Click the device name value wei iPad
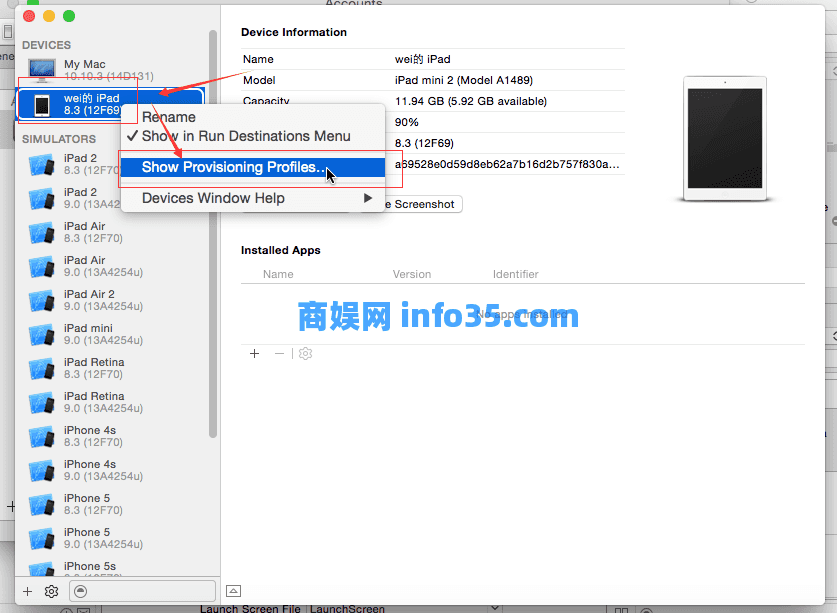This screenshot has width=837, height=613. click(x=422, y=59)
